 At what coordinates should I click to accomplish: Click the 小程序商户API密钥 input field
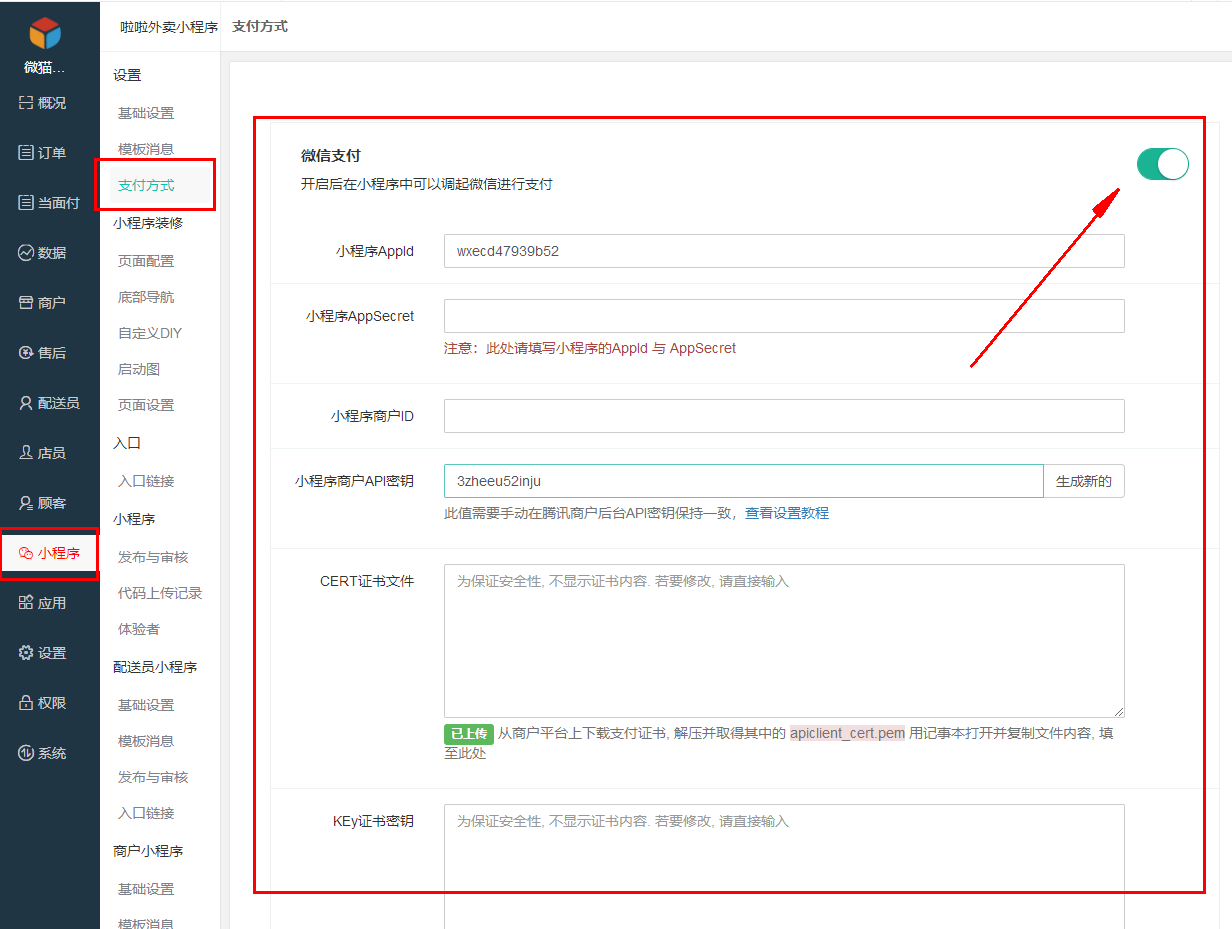click(x=744, y=481)
